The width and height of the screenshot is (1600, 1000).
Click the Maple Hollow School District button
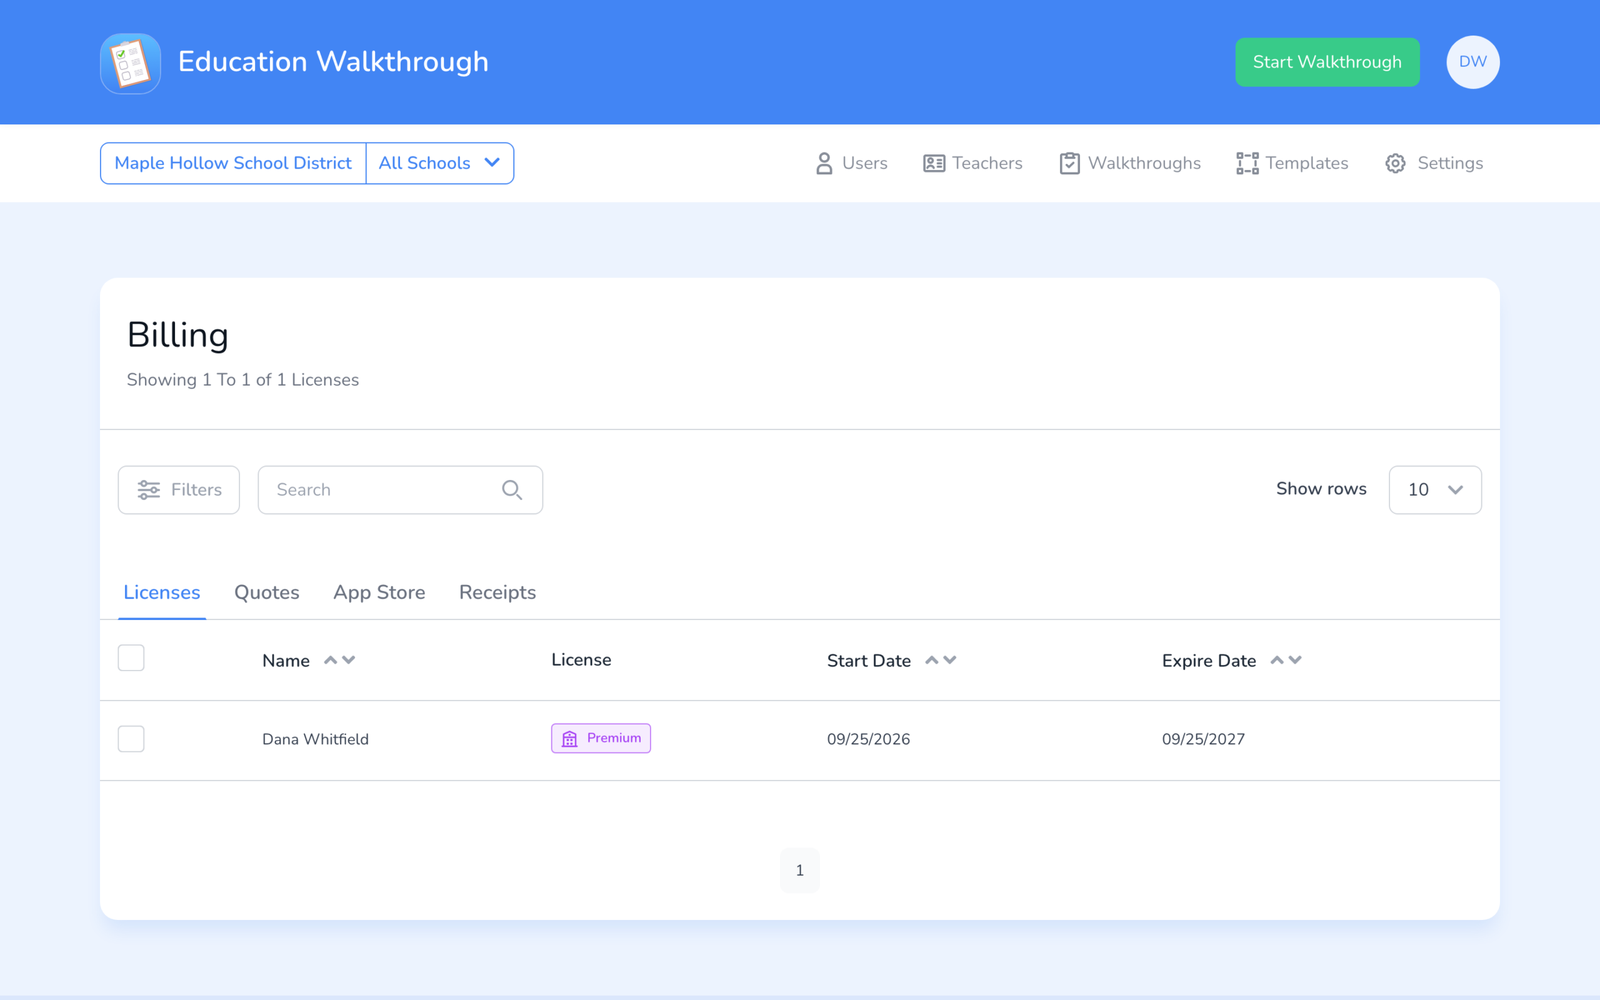(x=233, y=163)
